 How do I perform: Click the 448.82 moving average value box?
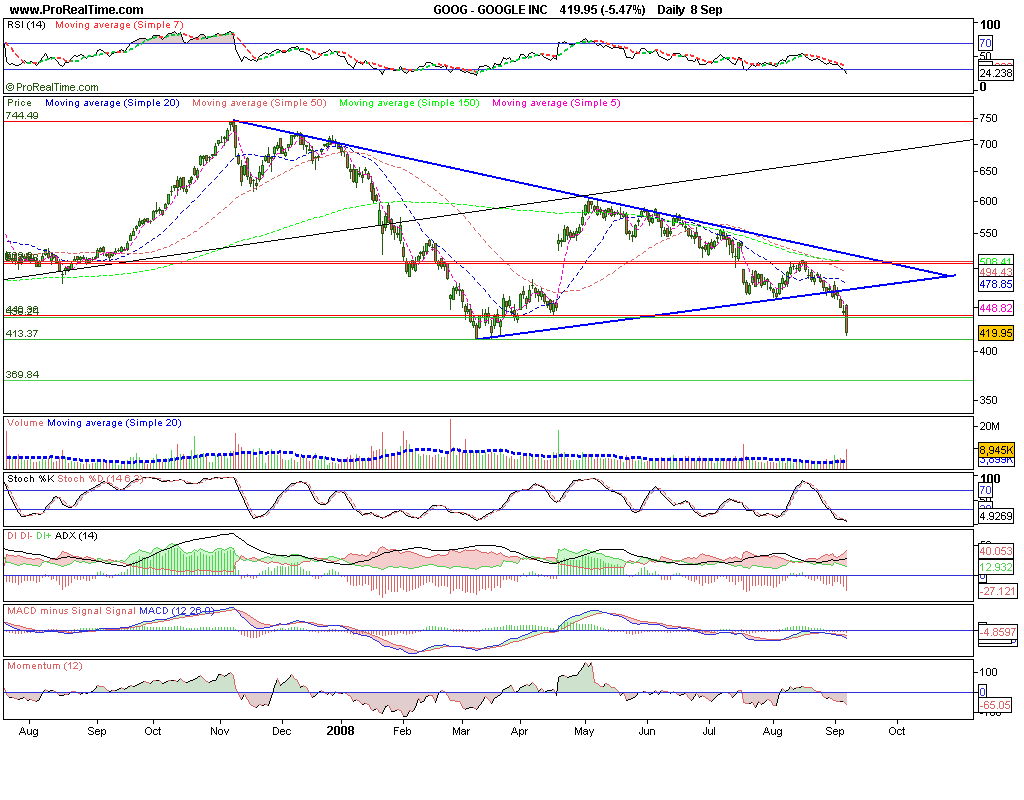pos(995,308)
